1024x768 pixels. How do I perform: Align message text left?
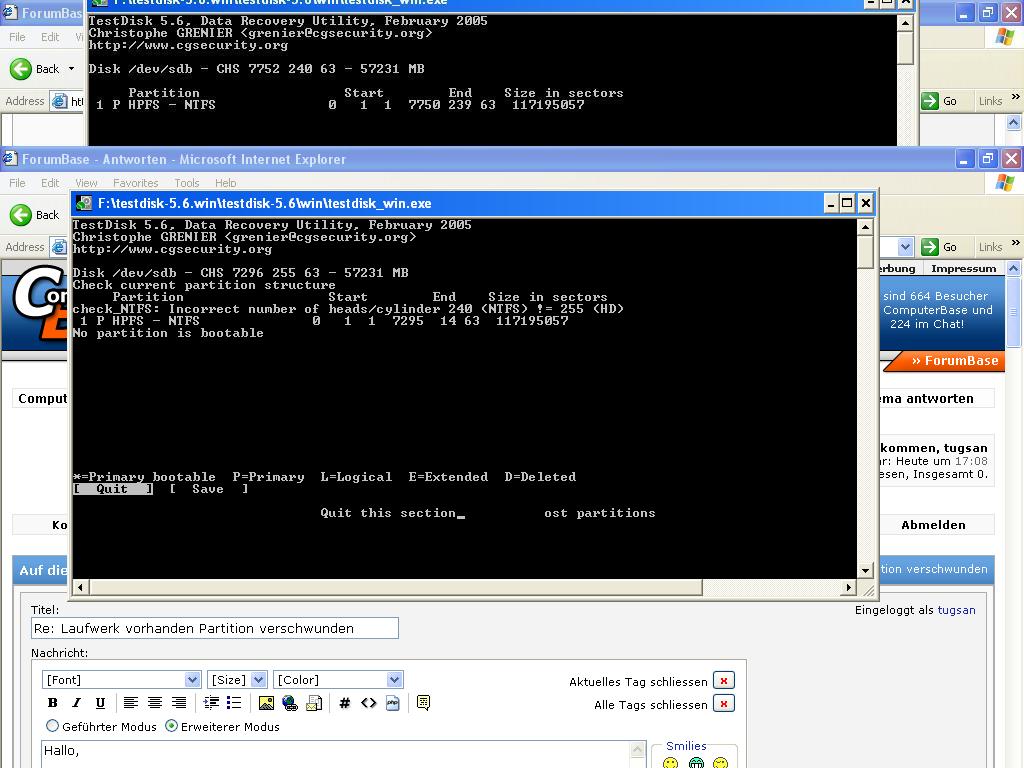tap(131, 703)
